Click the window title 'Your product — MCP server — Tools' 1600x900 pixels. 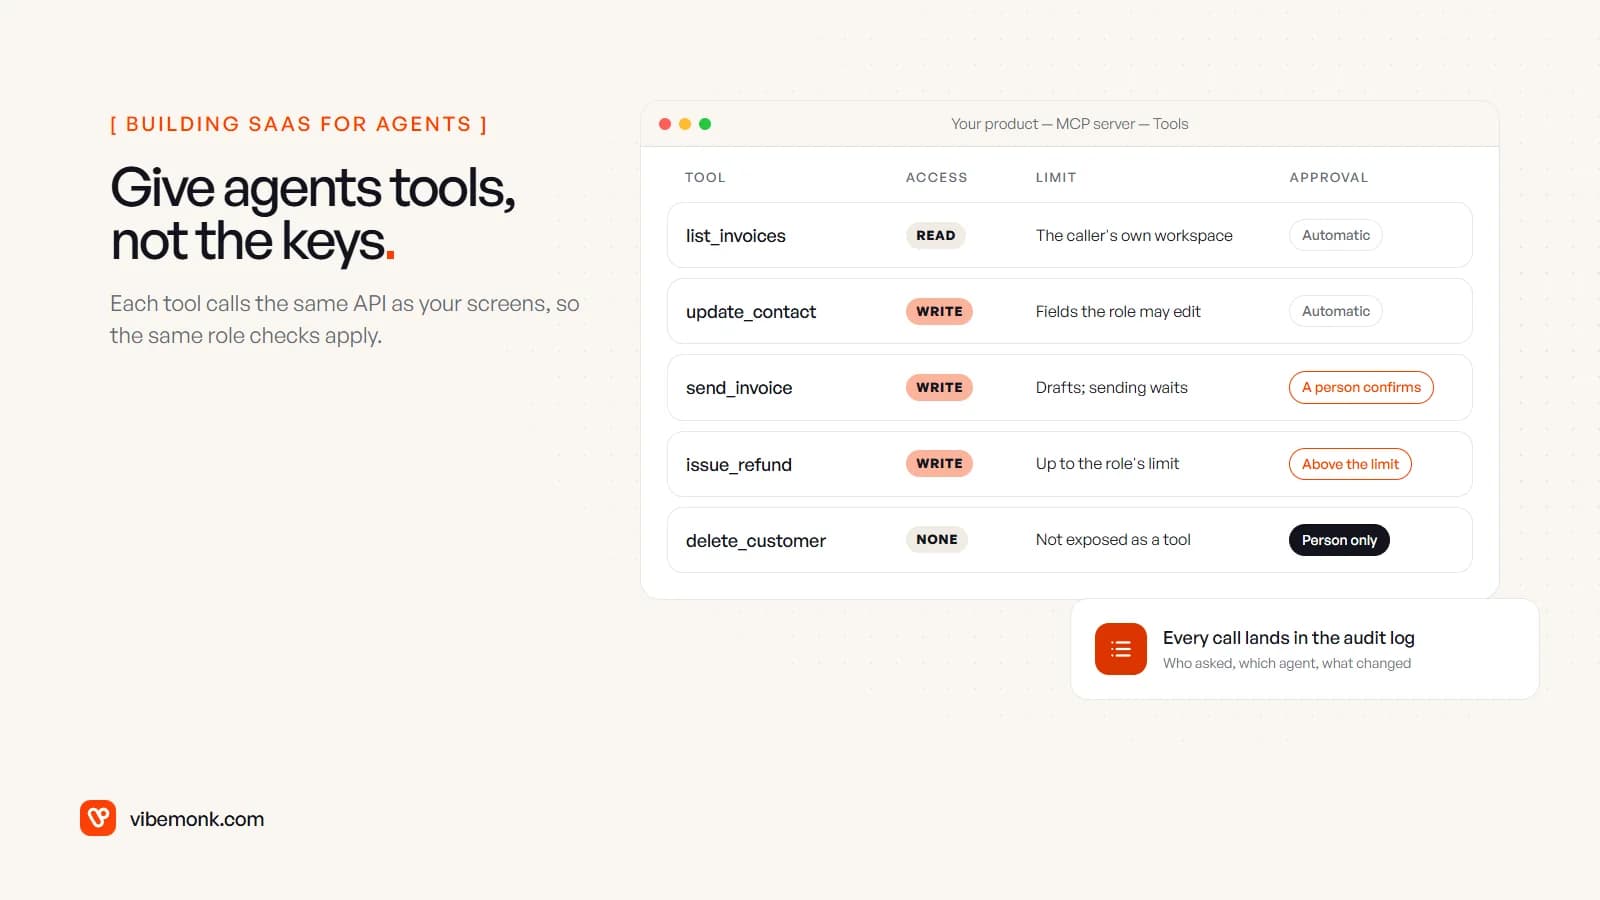click(1070, 124)
